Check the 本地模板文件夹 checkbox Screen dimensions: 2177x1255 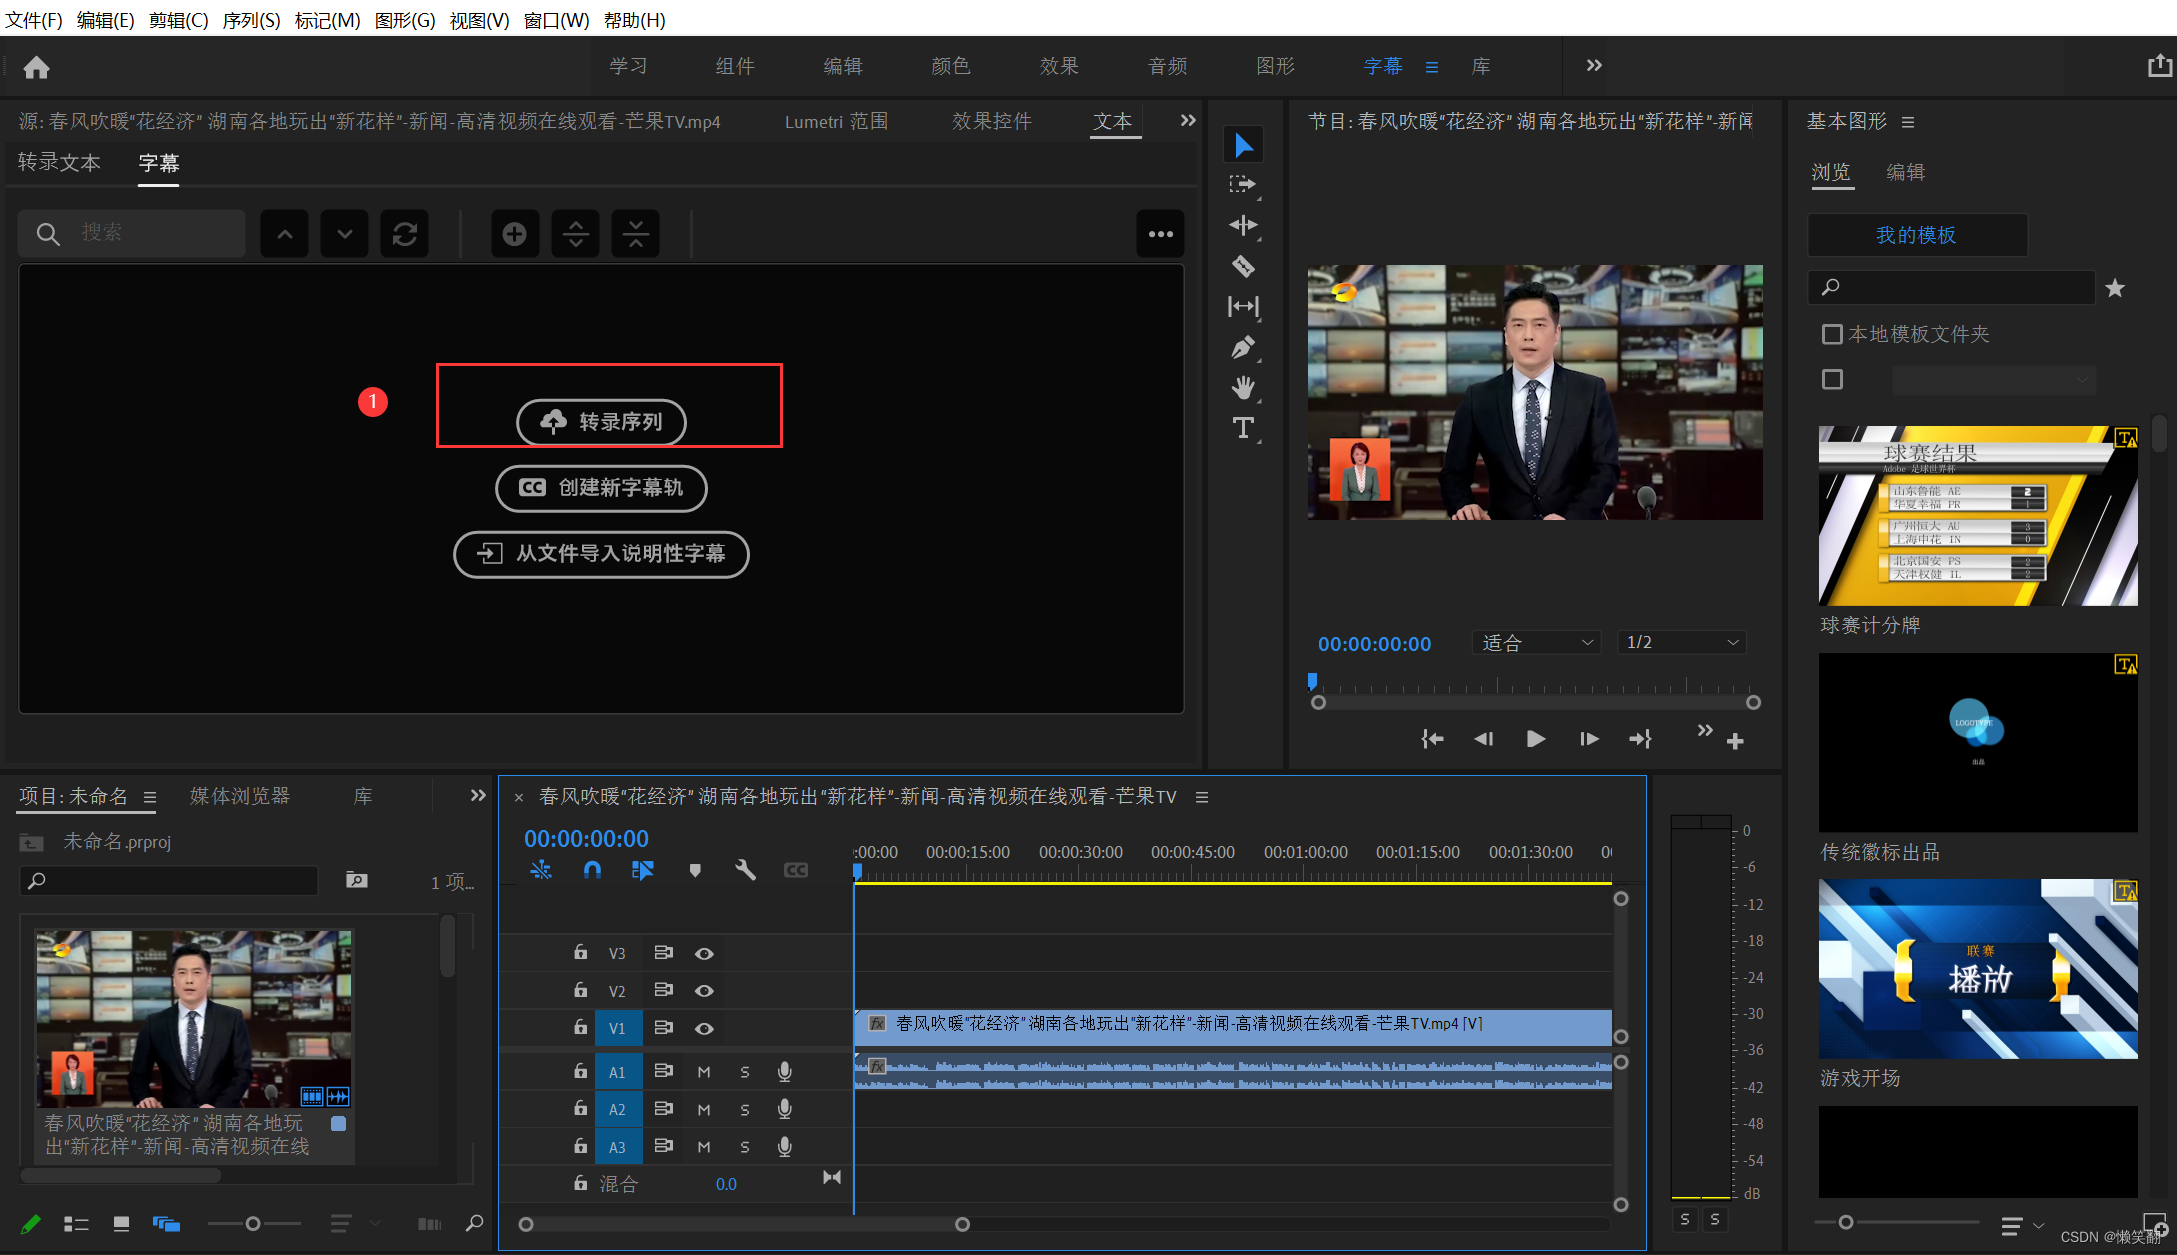click(1832, 334)
